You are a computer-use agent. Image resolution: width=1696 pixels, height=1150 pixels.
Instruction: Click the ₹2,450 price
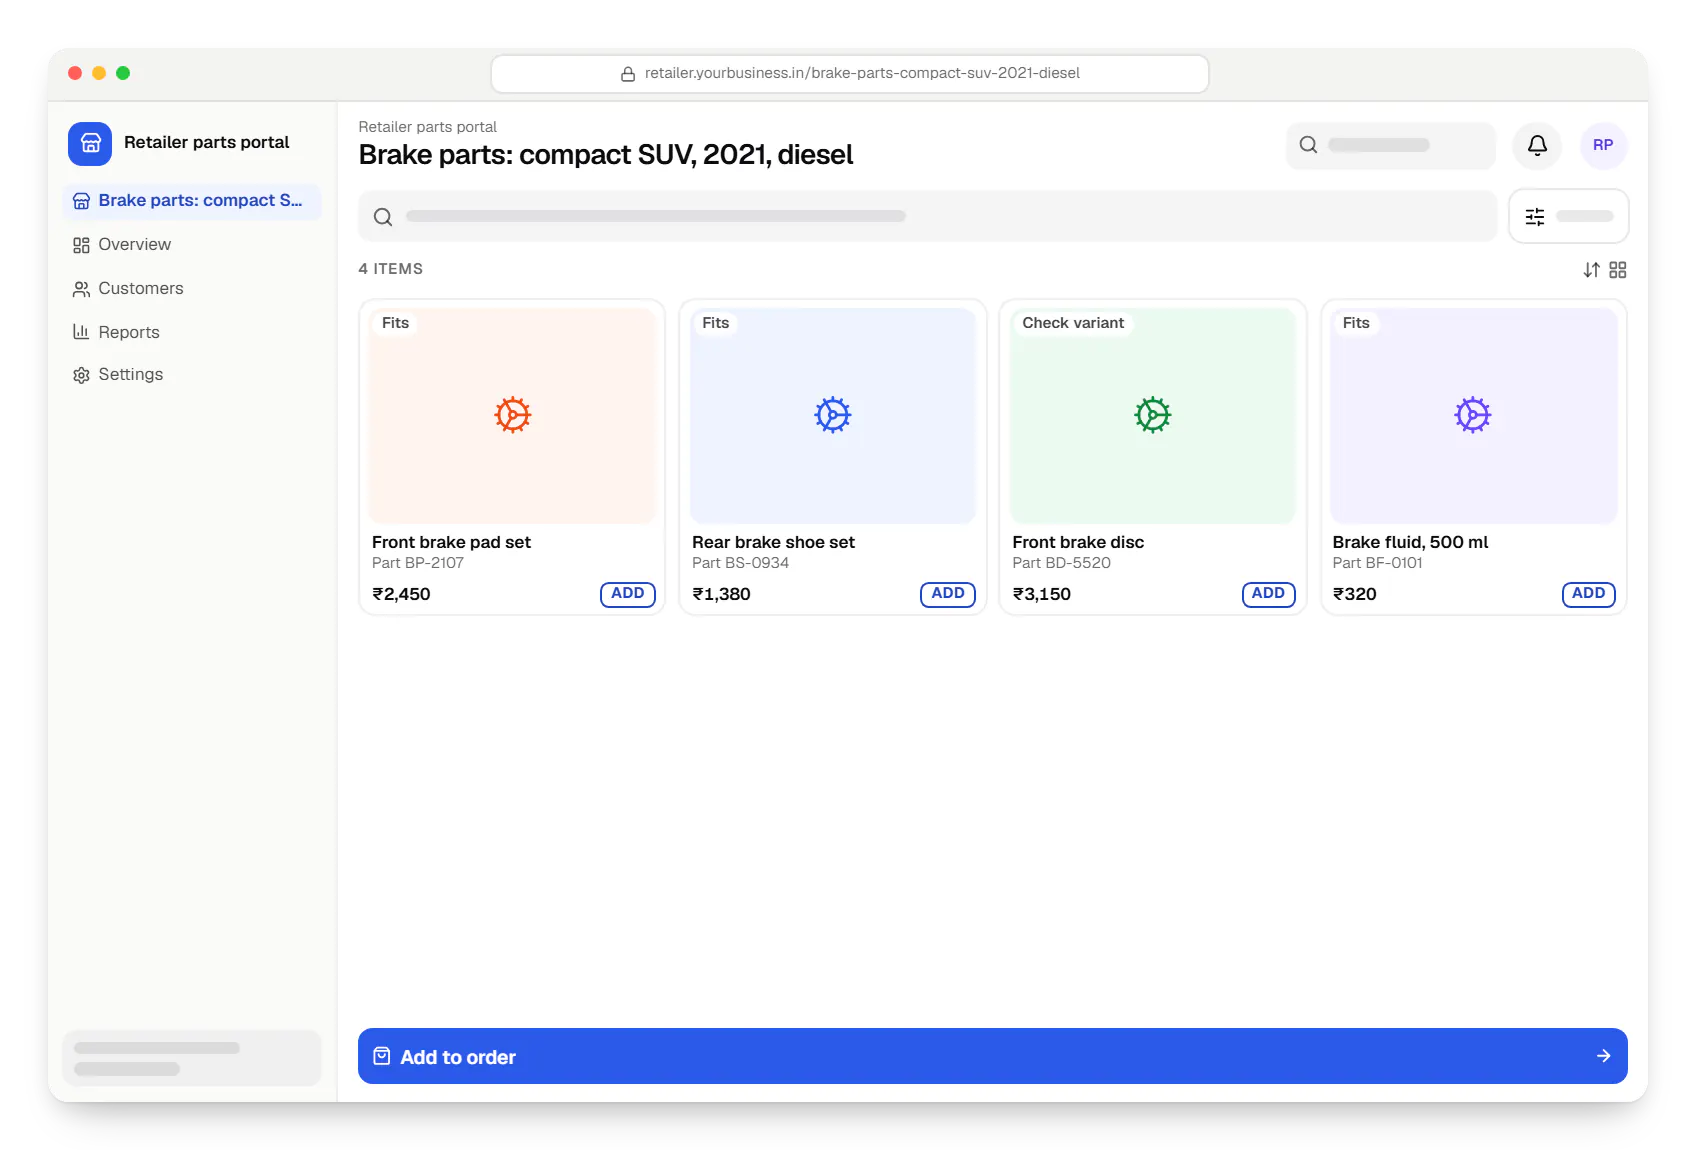pos(401,594)
